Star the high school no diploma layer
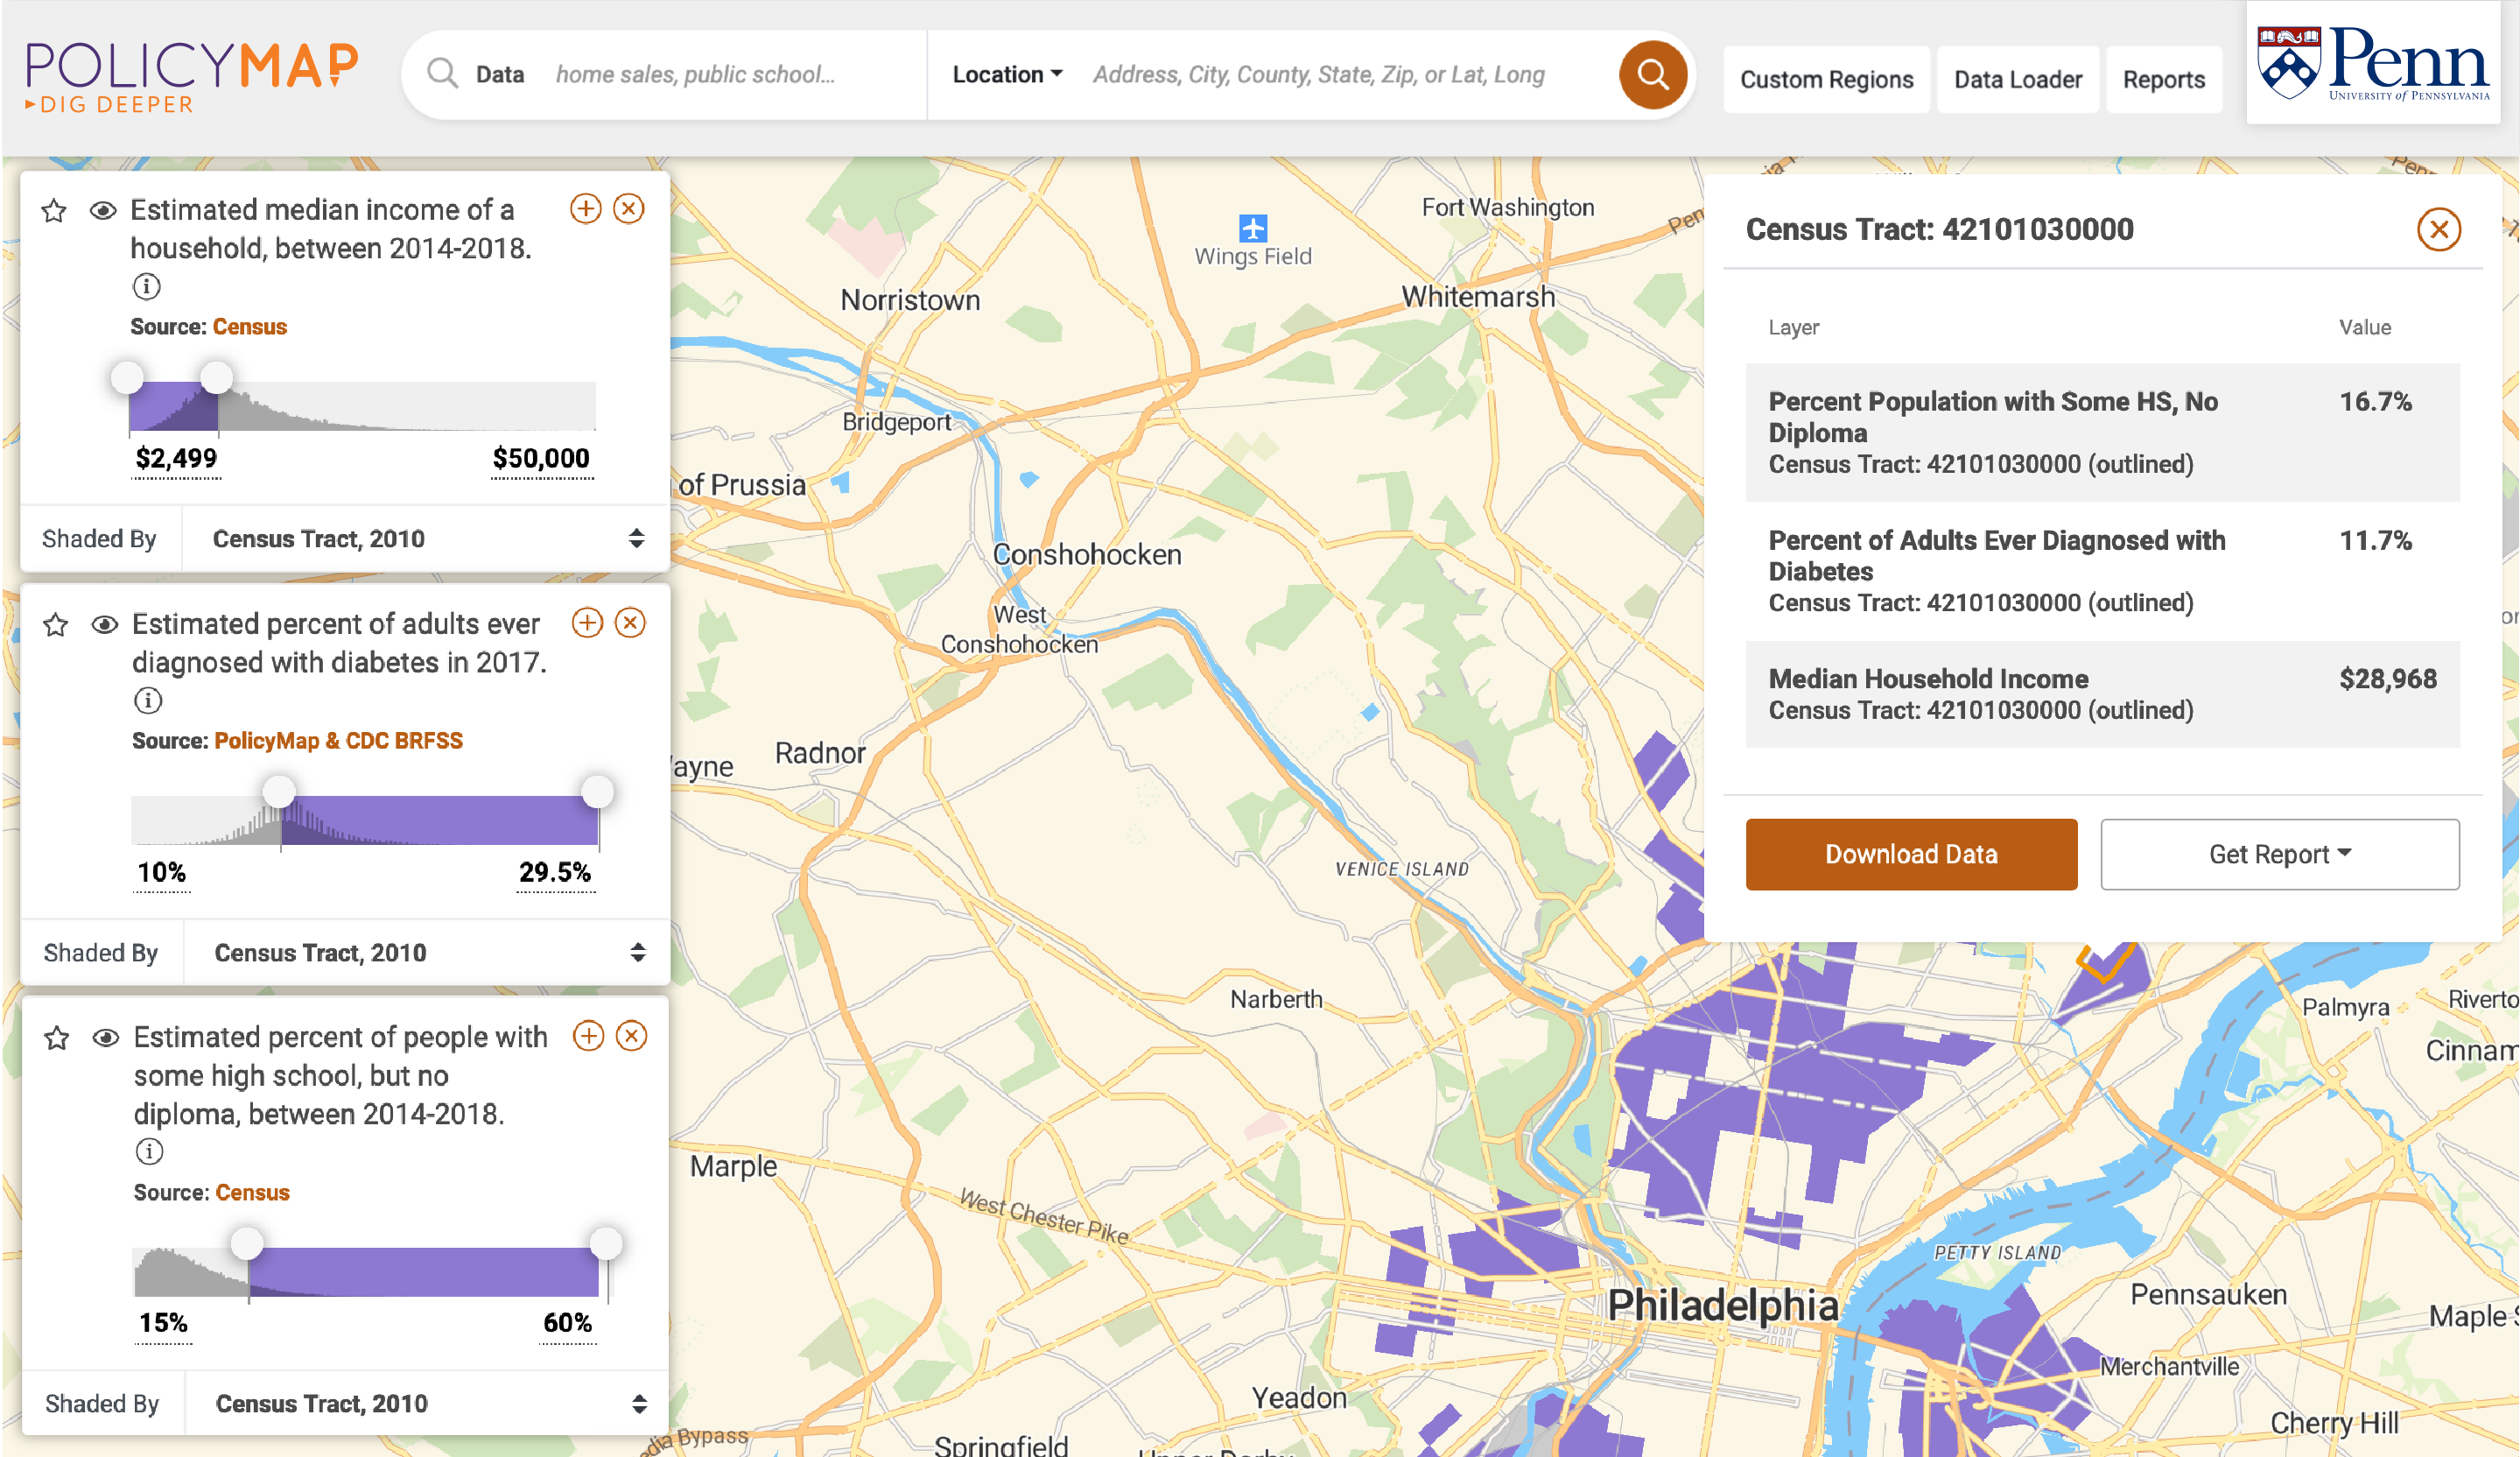Viewport: 2520px width, 1457px height. pos(57,1038)
